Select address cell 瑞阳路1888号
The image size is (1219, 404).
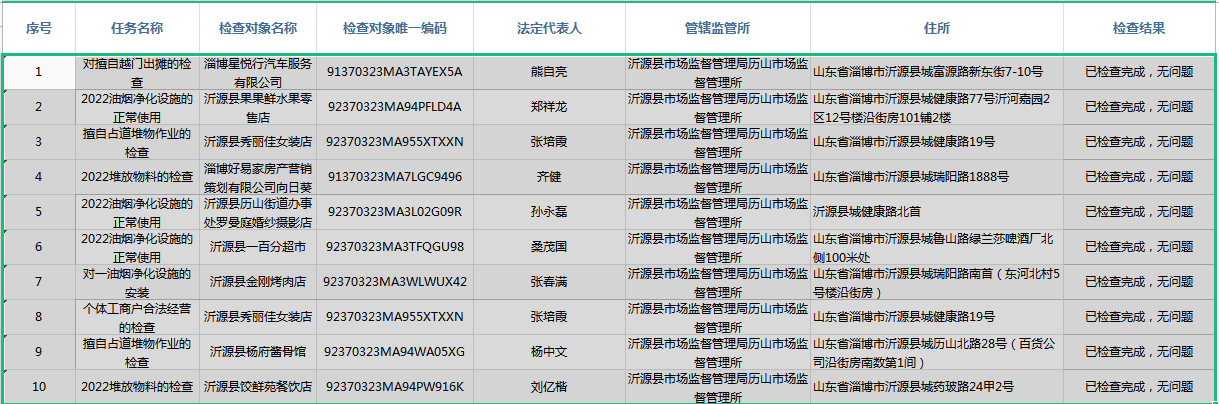coord(935,177)
